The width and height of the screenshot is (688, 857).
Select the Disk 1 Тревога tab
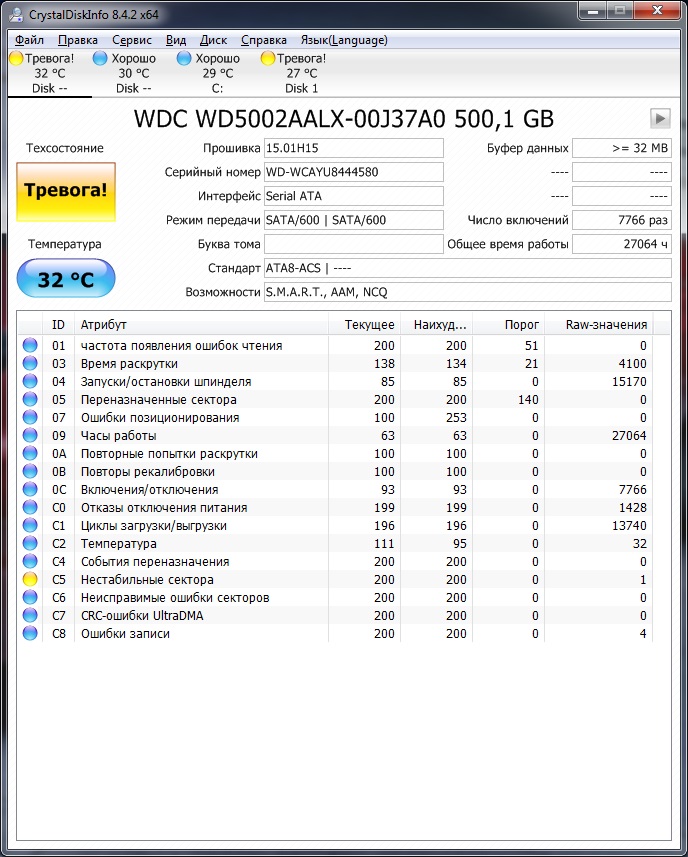[x=302, y=73]
